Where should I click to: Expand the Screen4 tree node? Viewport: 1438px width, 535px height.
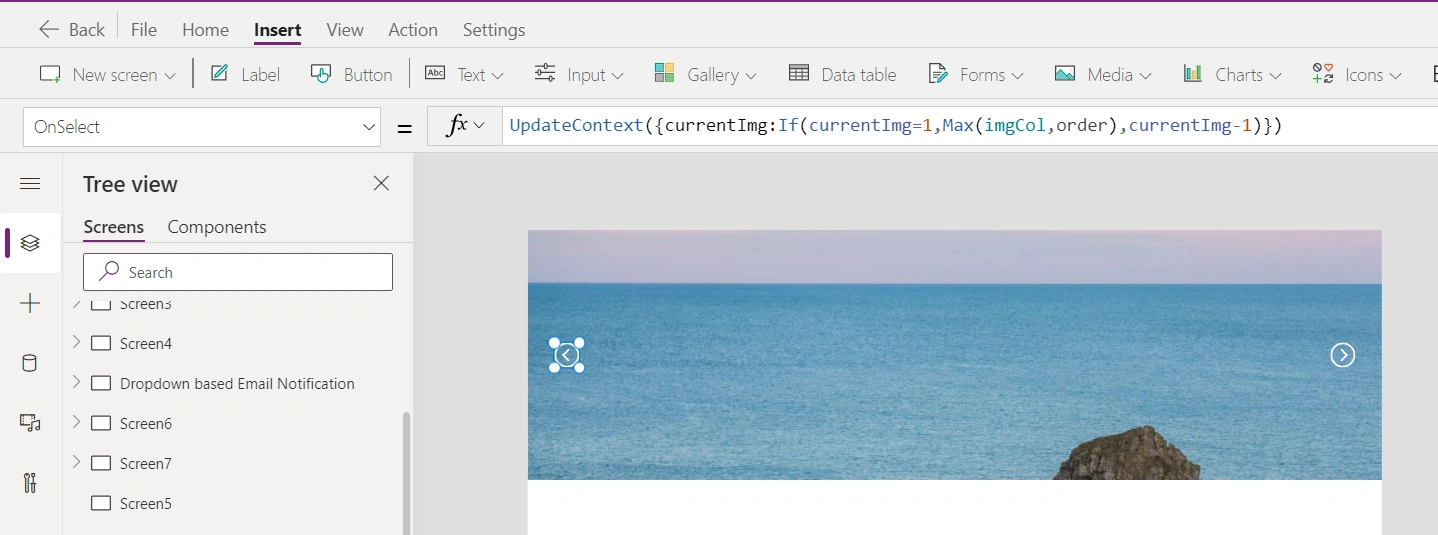76,342
